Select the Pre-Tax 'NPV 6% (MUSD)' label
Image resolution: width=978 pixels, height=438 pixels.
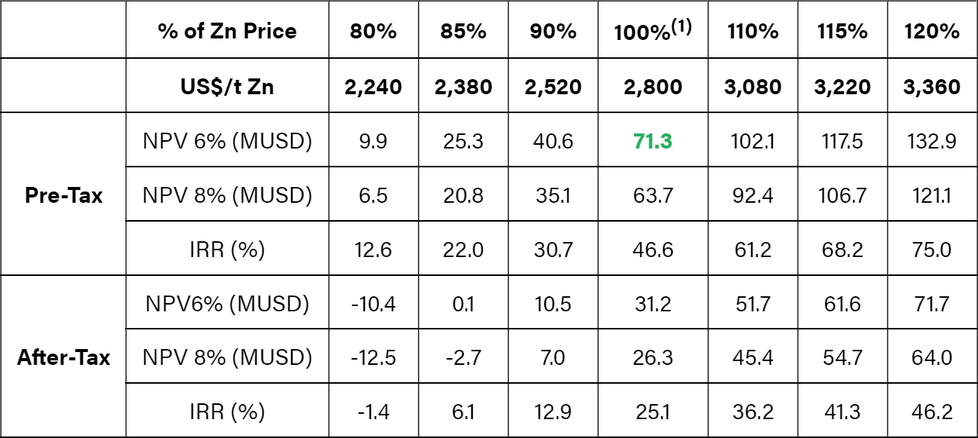click(227, 142)
